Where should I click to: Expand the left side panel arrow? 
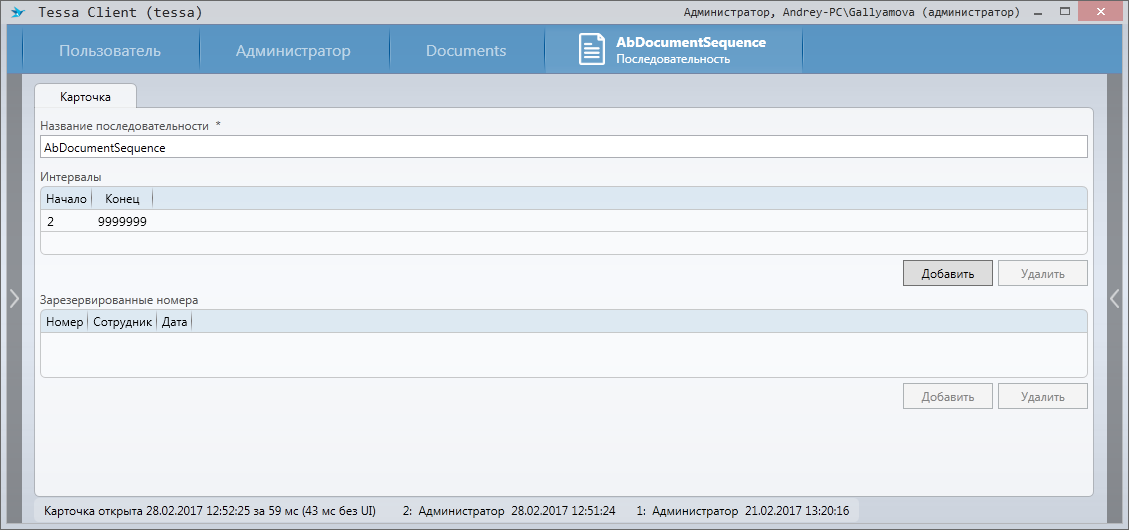point(14,298)
